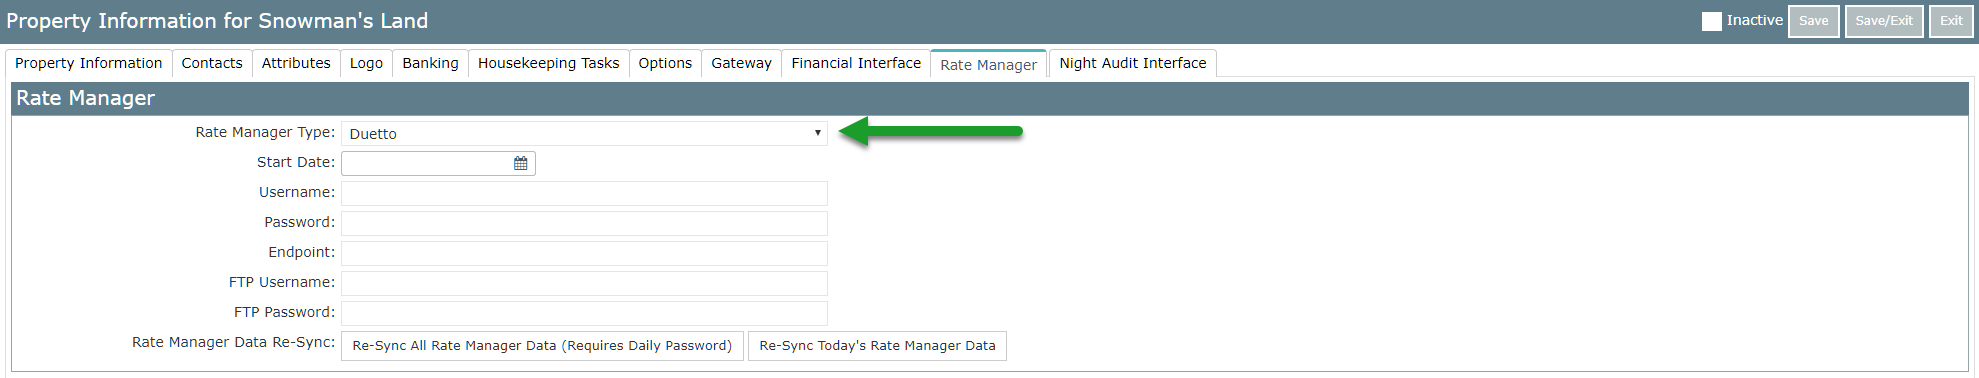Image resolution: width=1979 pixels, height=378 pixels.
Task: Tick the Inactive checkbox
Action: (1711, 21)
